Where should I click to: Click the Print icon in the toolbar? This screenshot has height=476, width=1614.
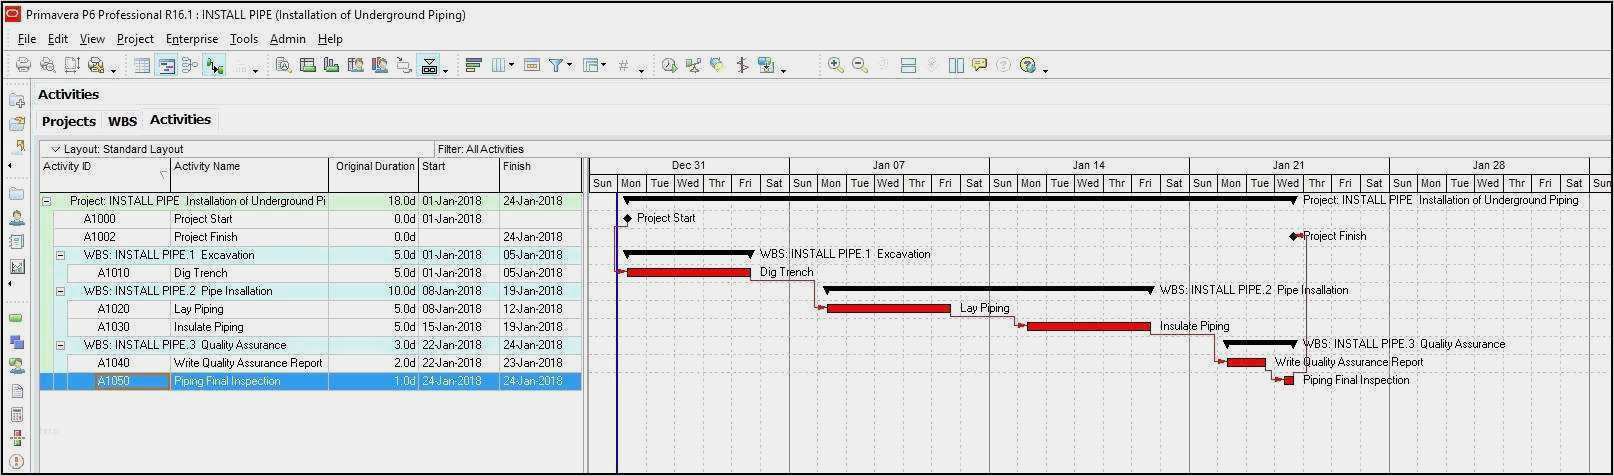23,65
